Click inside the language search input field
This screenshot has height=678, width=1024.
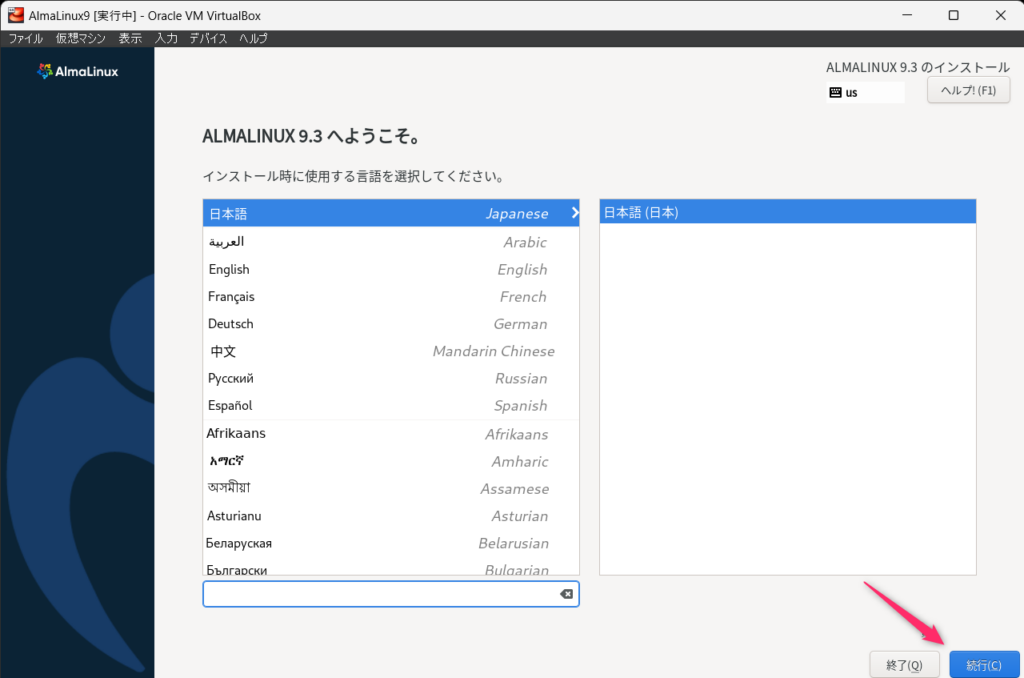[x=380, y=594]
